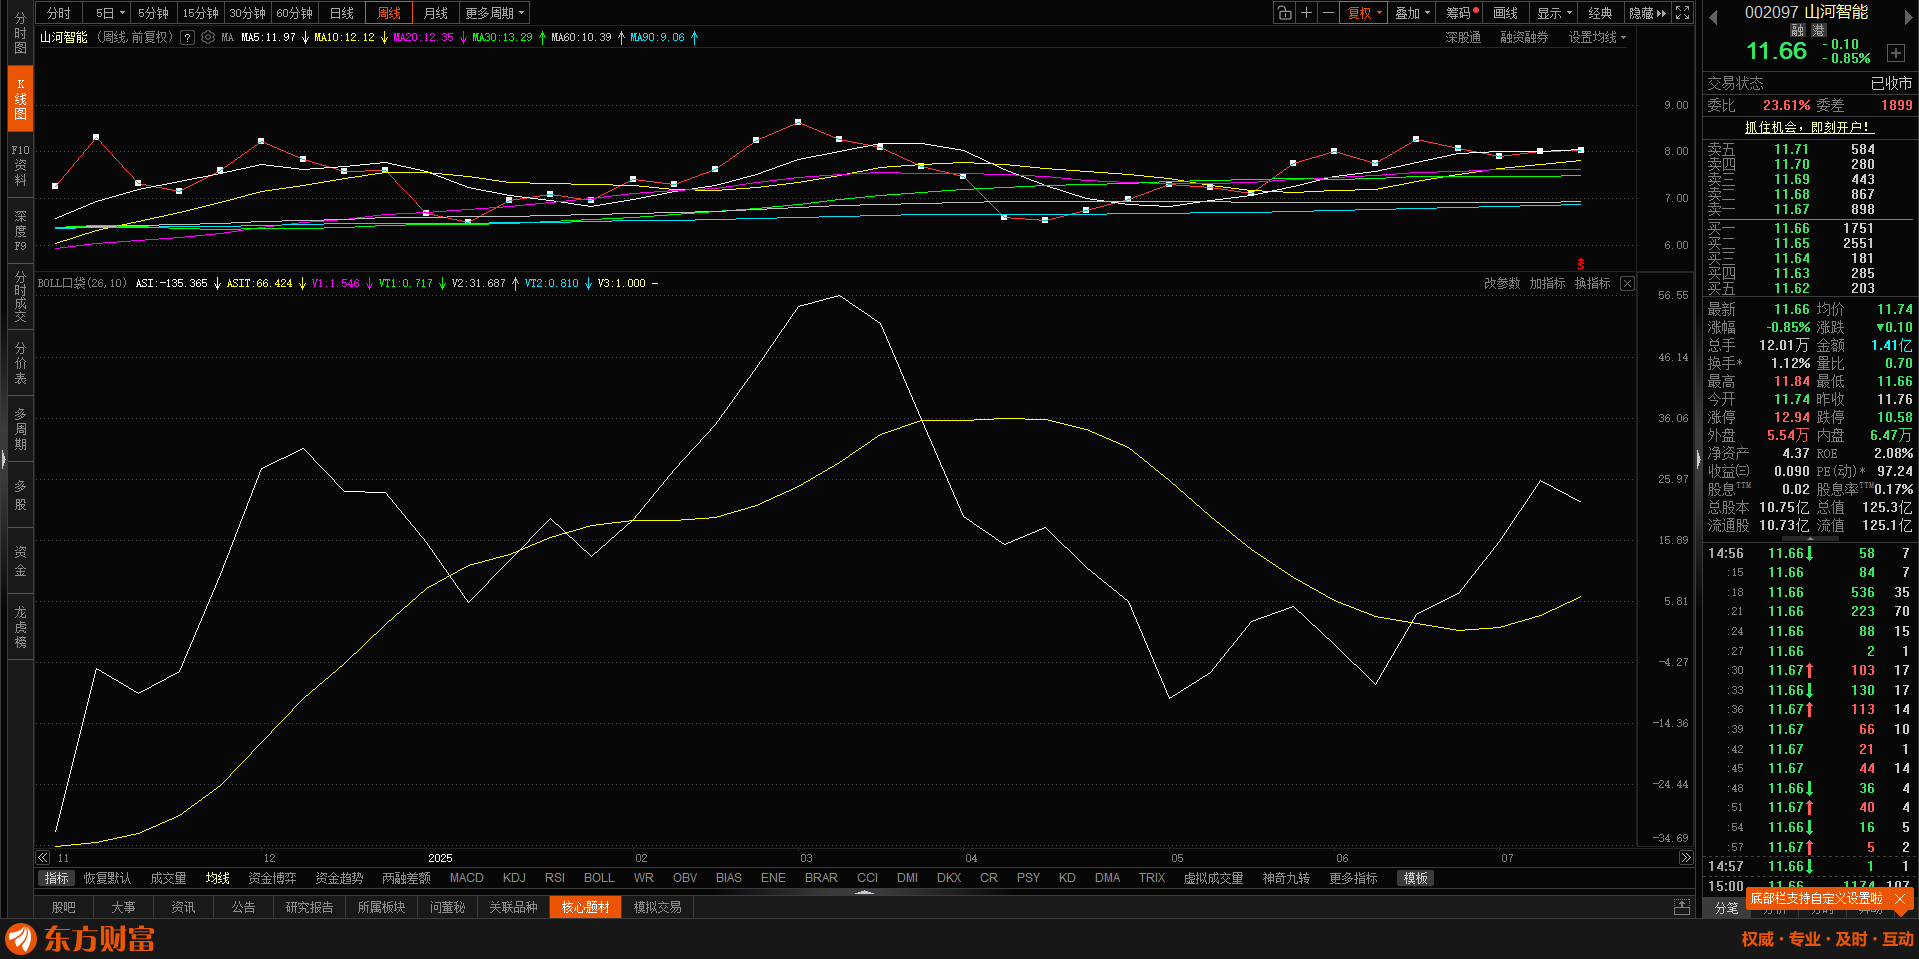Screen dimensions: 1919x959
Task: Switch to the 日线 daily chart tab
Action: [342, 13]
